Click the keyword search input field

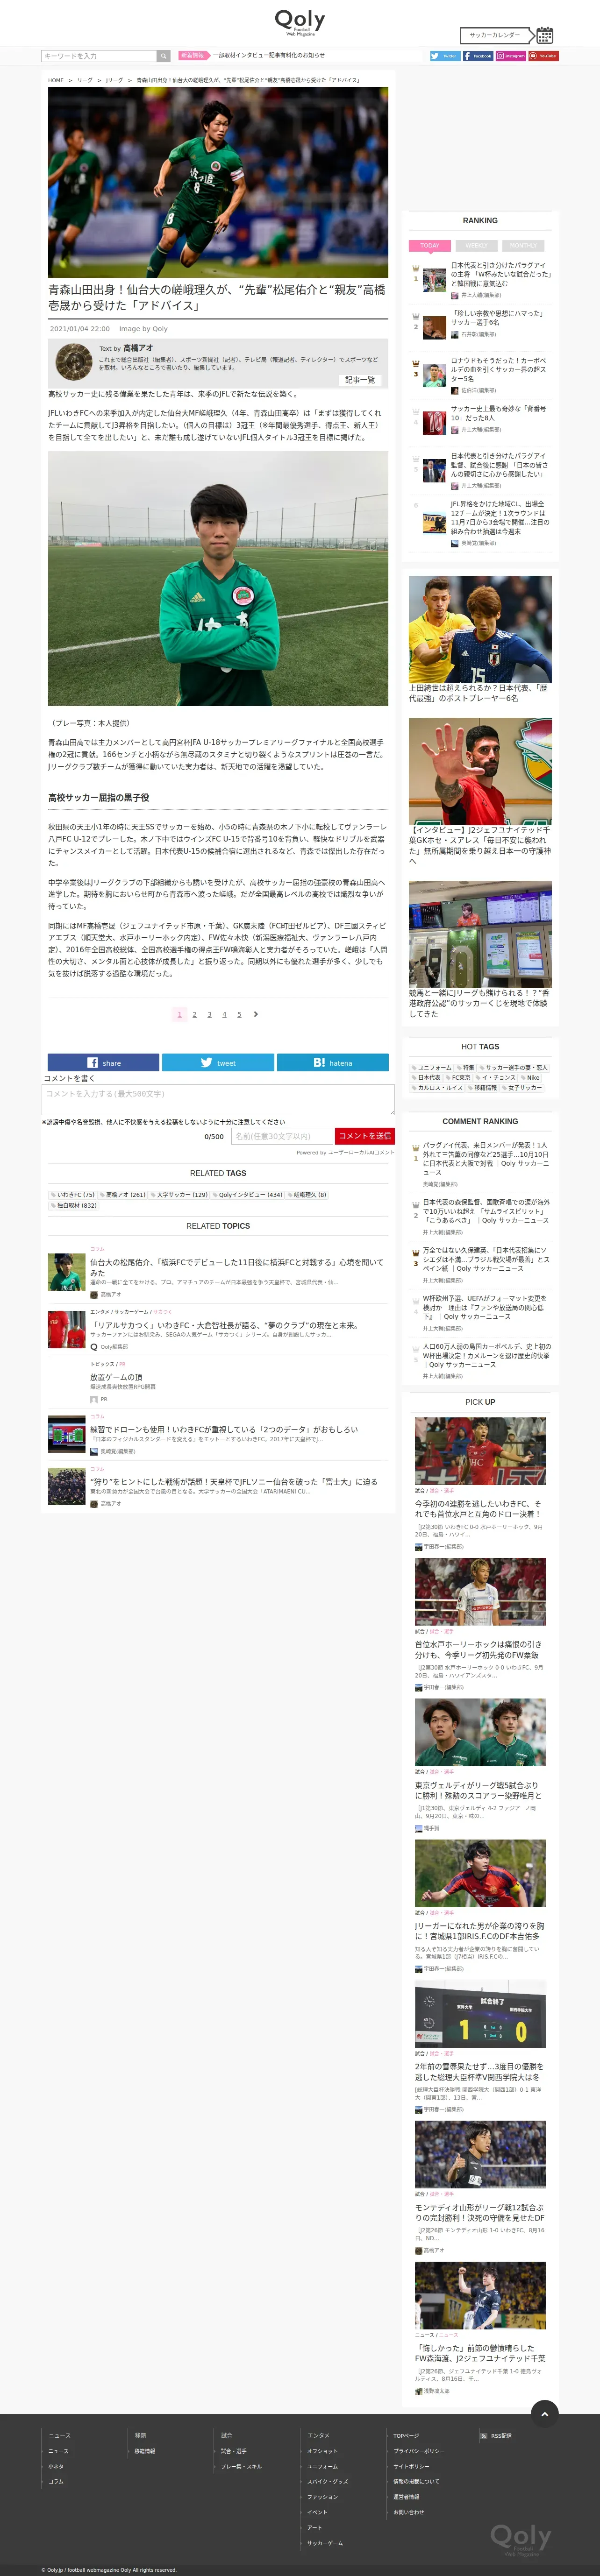99,56
